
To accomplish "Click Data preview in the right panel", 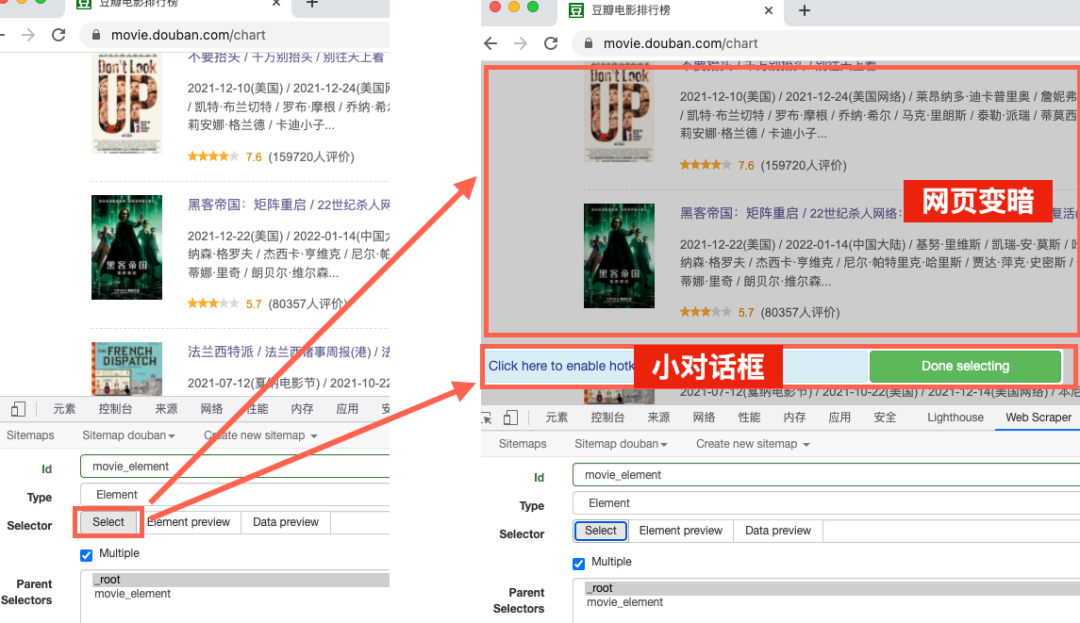I will (x=778, y=531).
